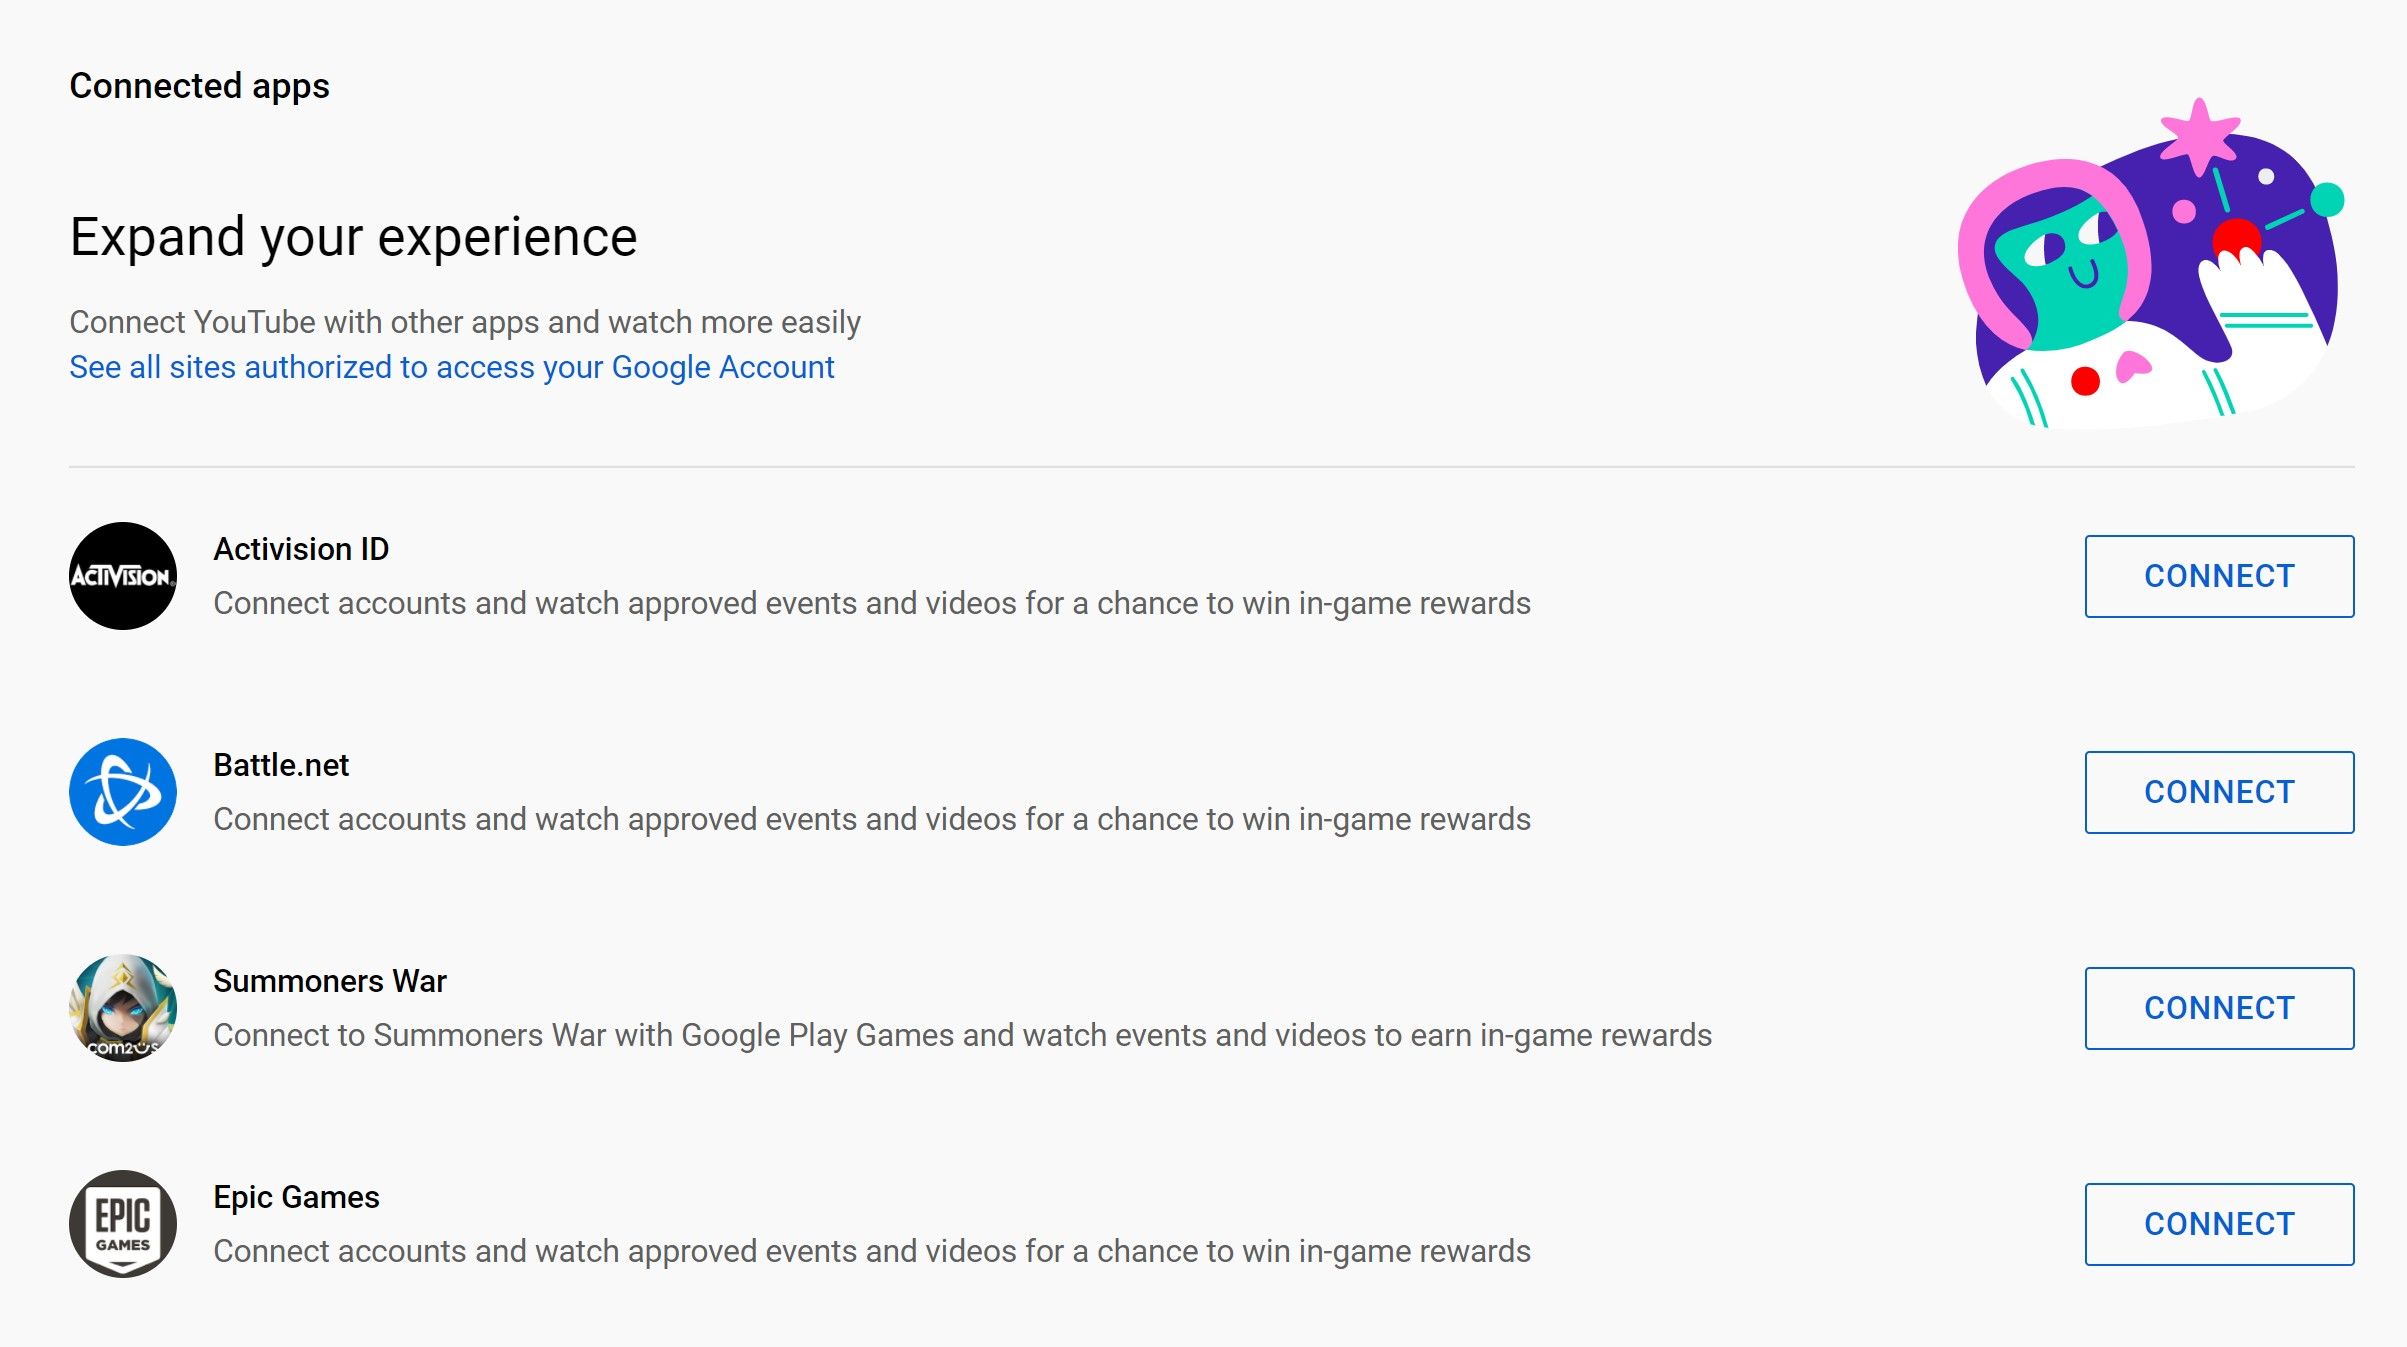Connect your Activision ID account
The width and height of the screenshot is (2407, 1347).
[2219, 576]
